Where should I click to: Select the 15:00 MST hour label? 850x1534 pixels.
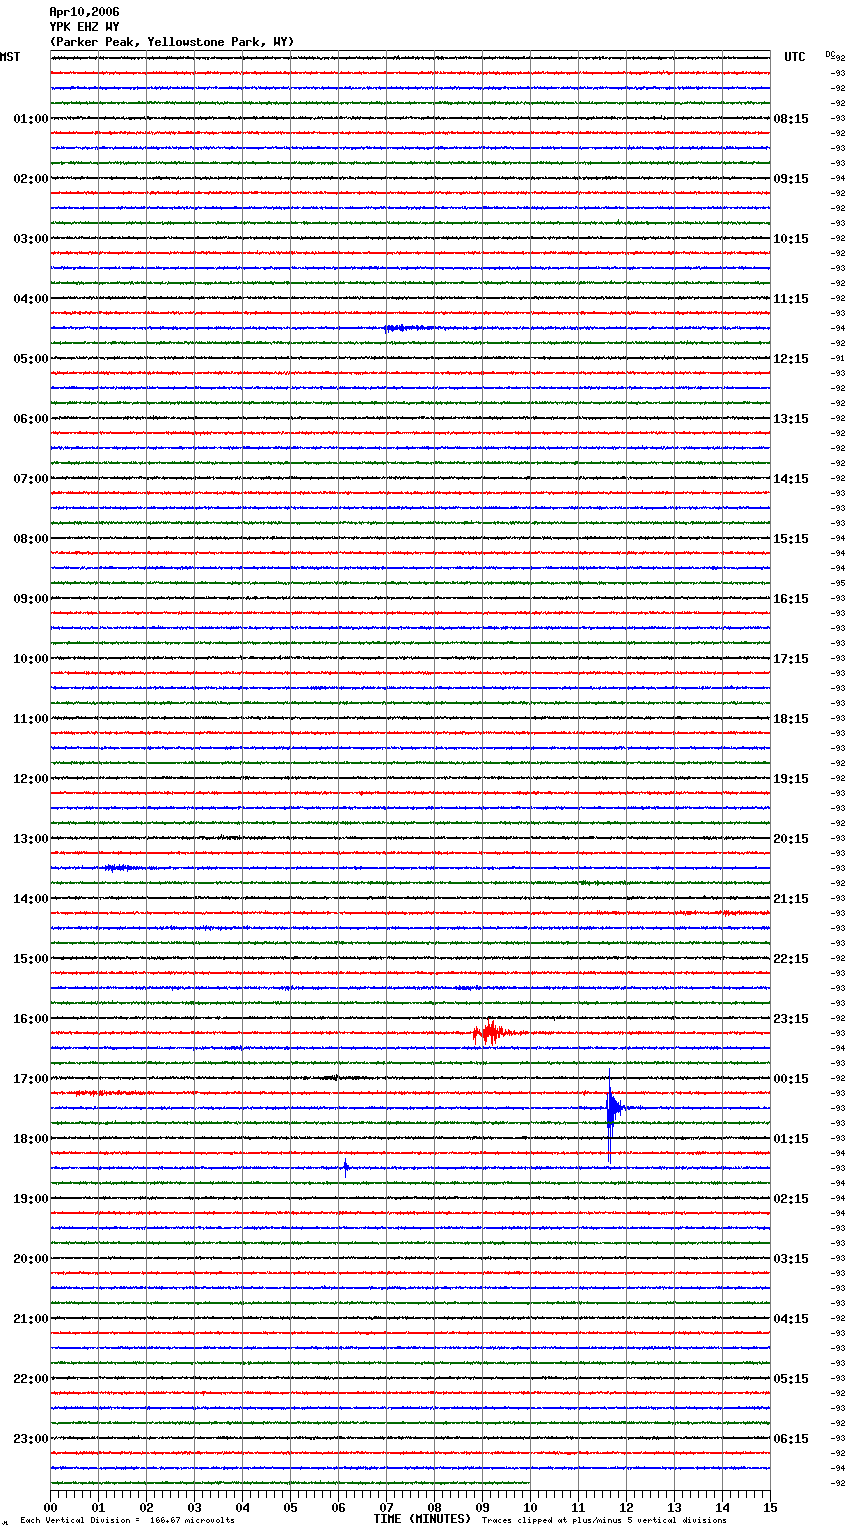30,959
